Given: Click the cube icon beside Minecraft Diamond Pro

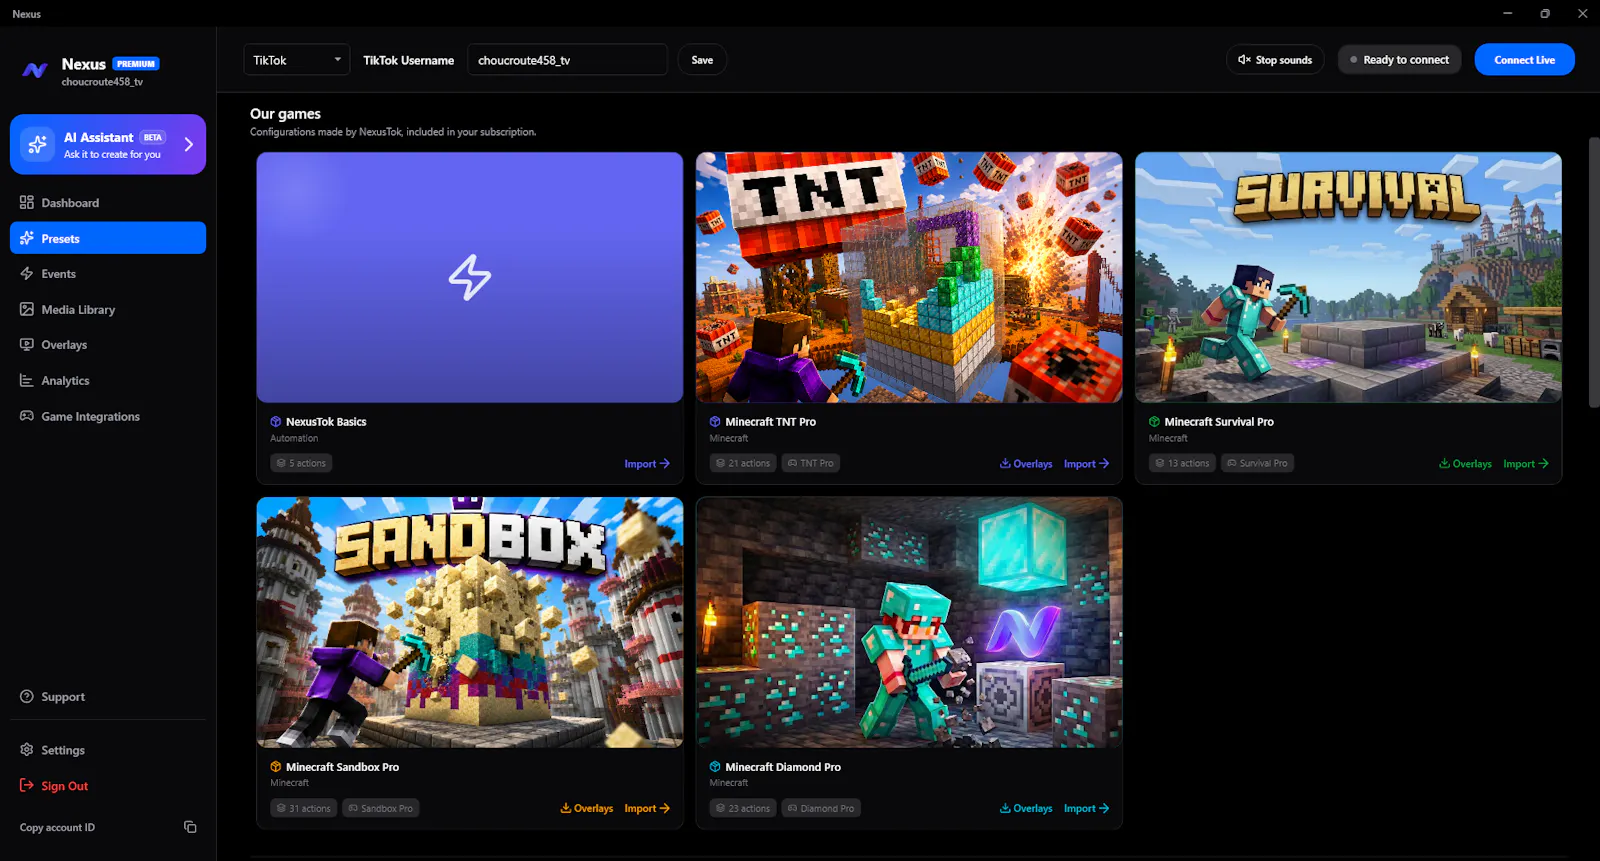Looking at the screenshot, I should (715, 767).
